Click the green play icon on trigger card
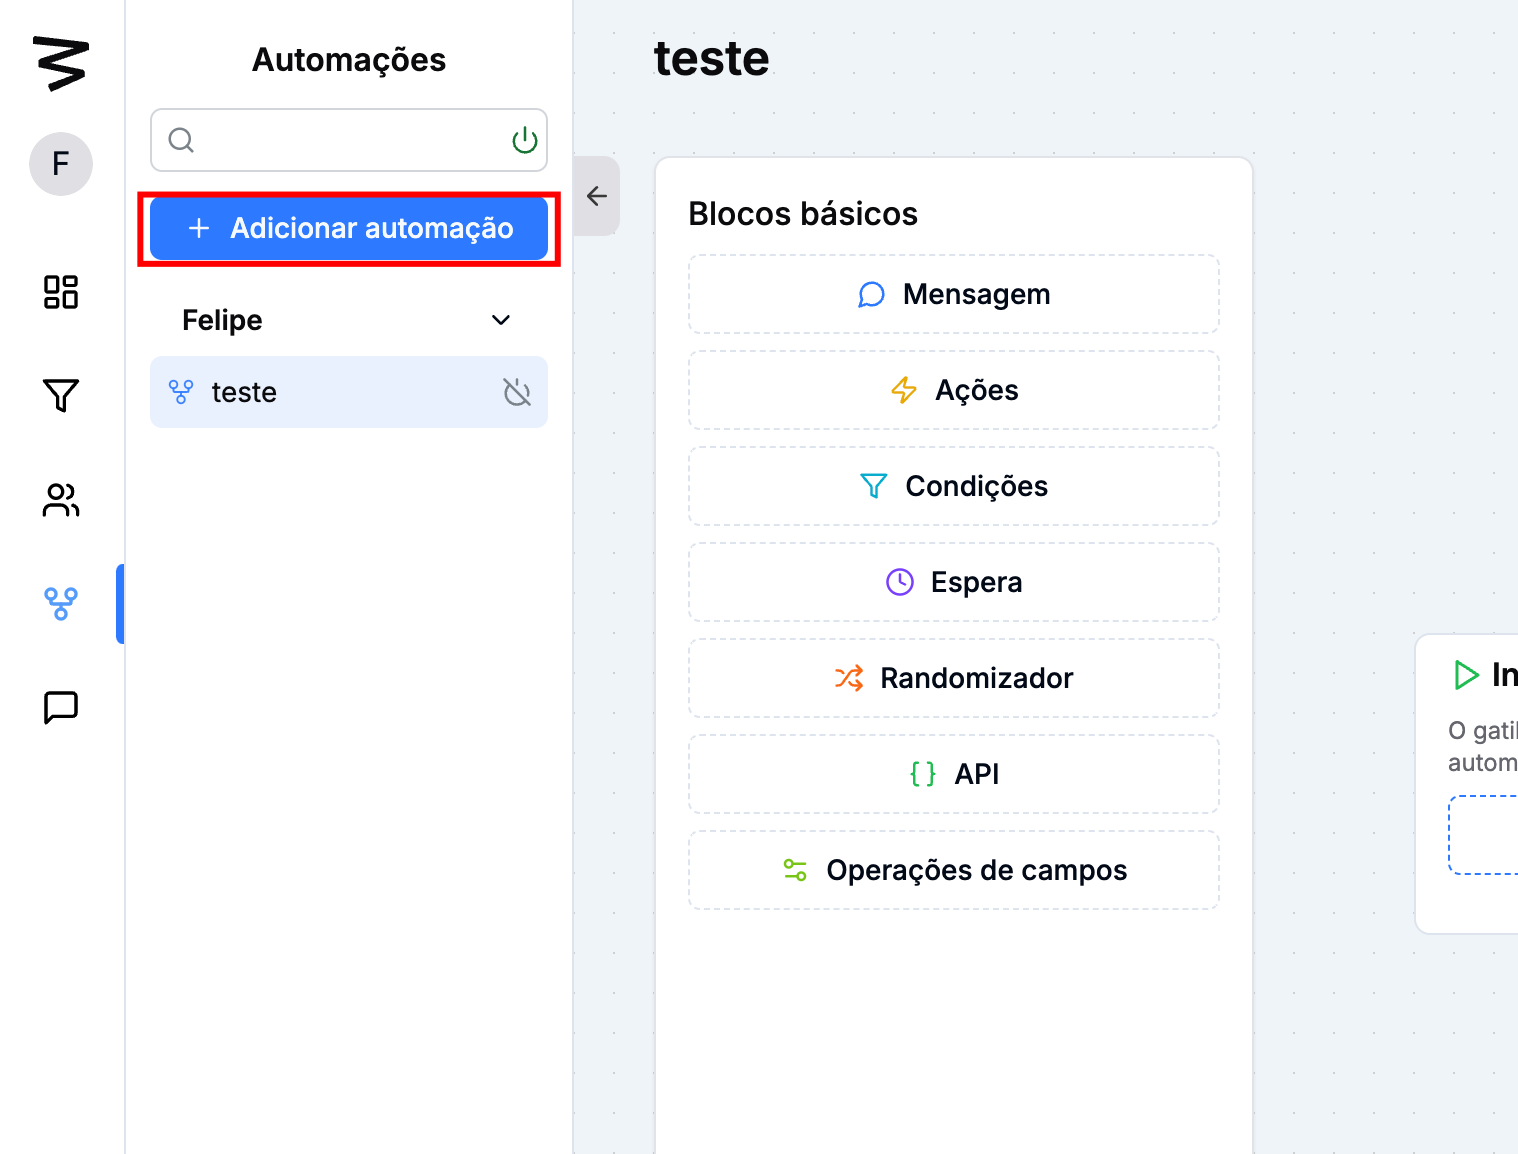Viewport: 1518px width, 1154px height. click(x=1466, y=675)
